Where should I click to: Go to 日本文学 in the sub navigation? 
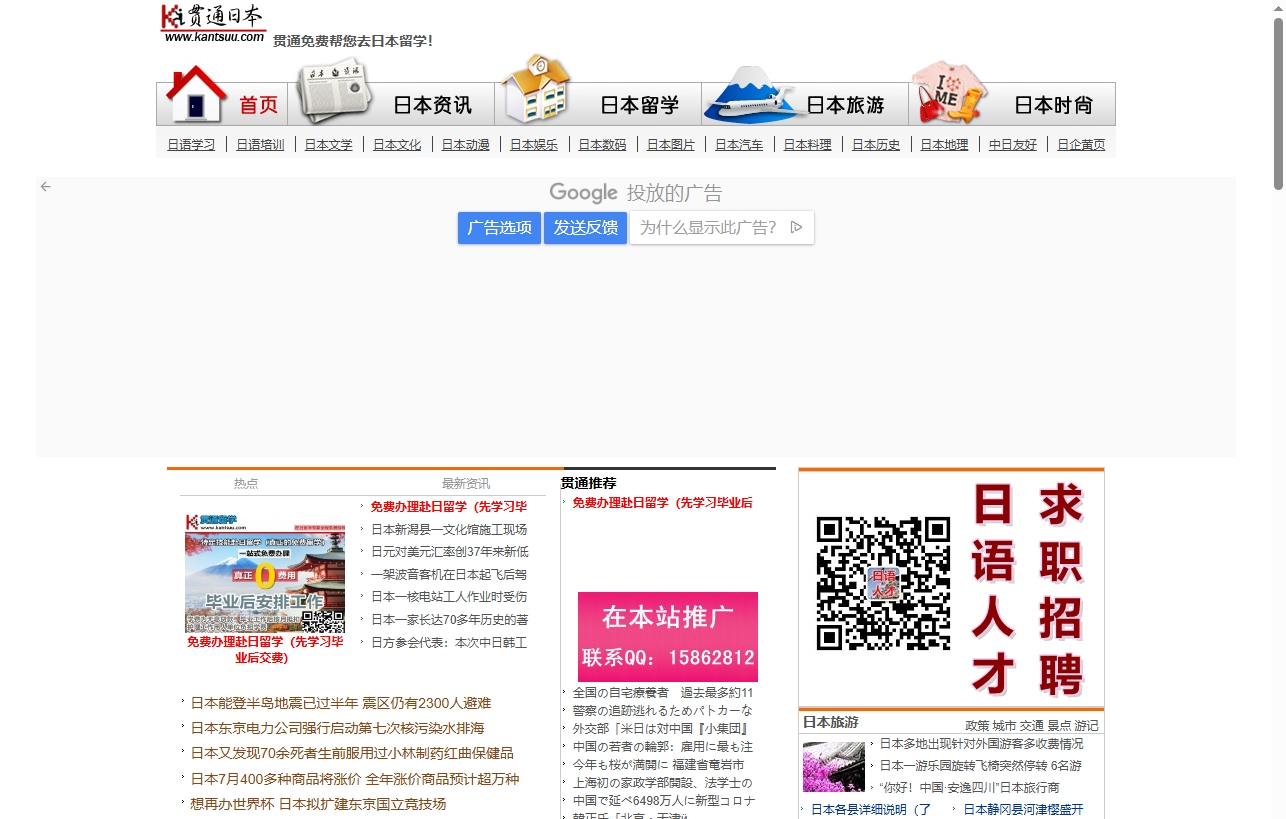329,144
